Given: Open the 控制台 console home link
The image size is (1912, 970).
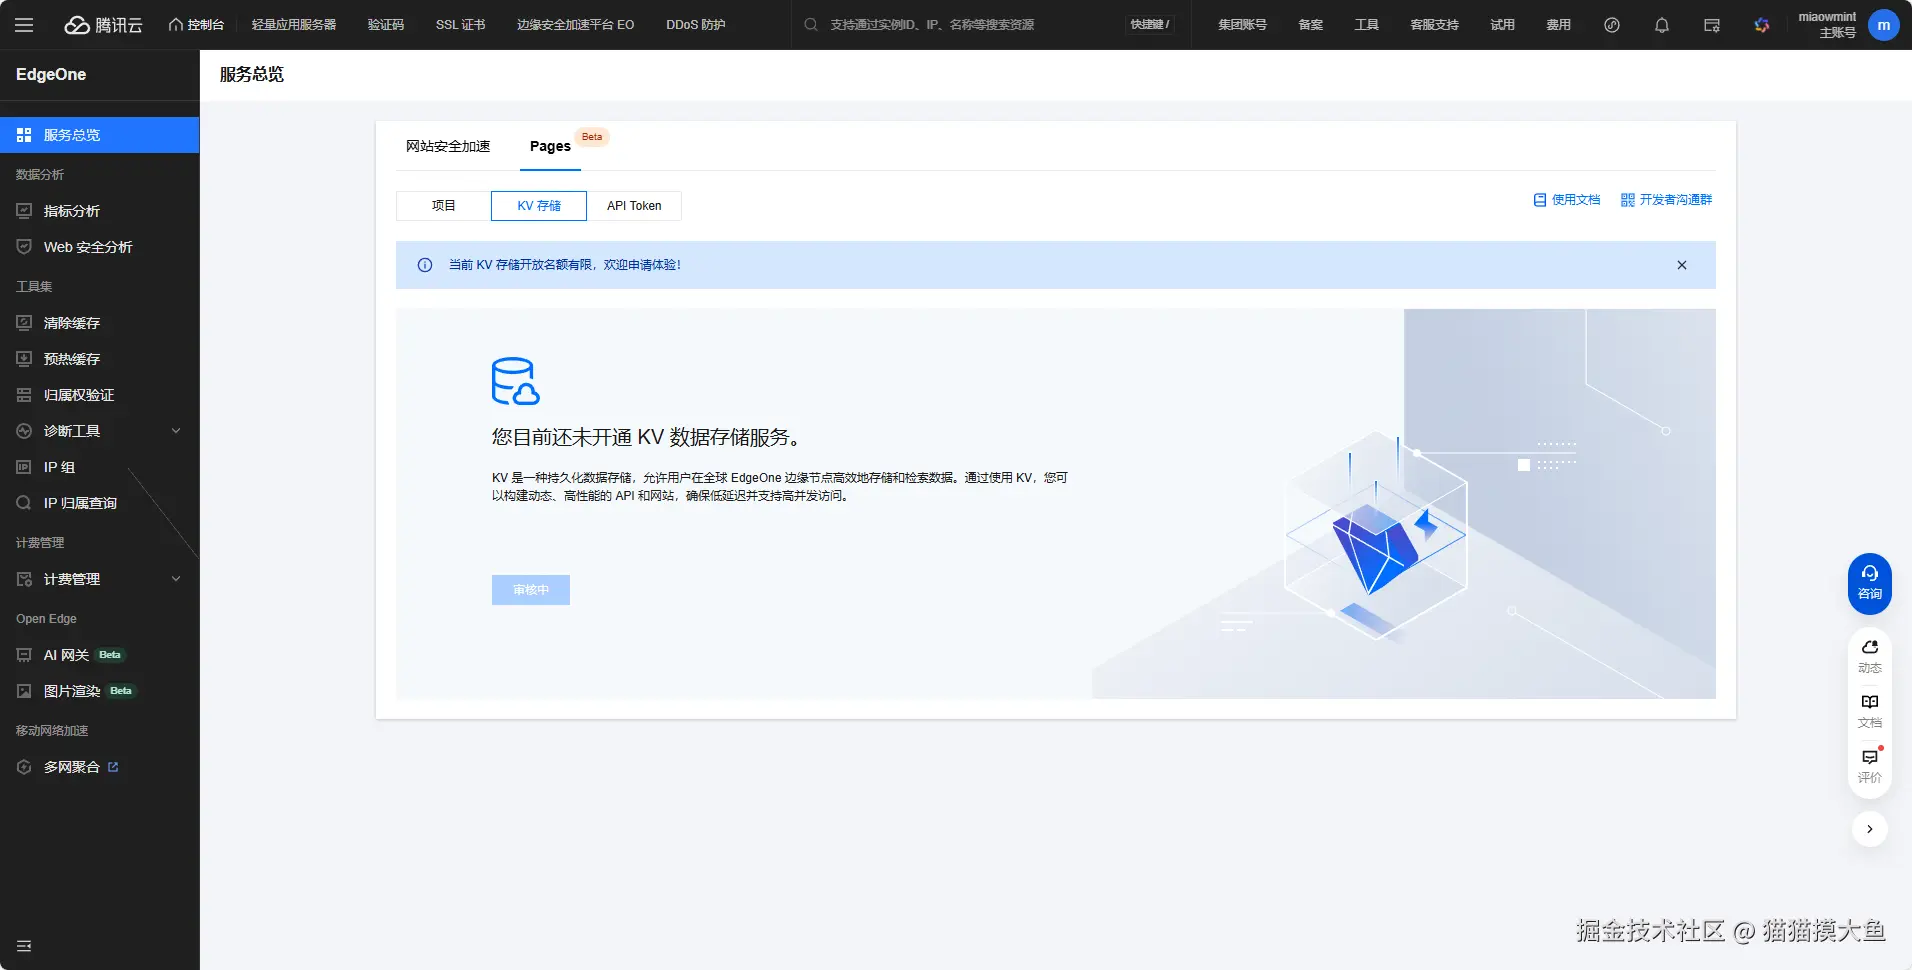Looking at the screenshot, I should [196, 25].
